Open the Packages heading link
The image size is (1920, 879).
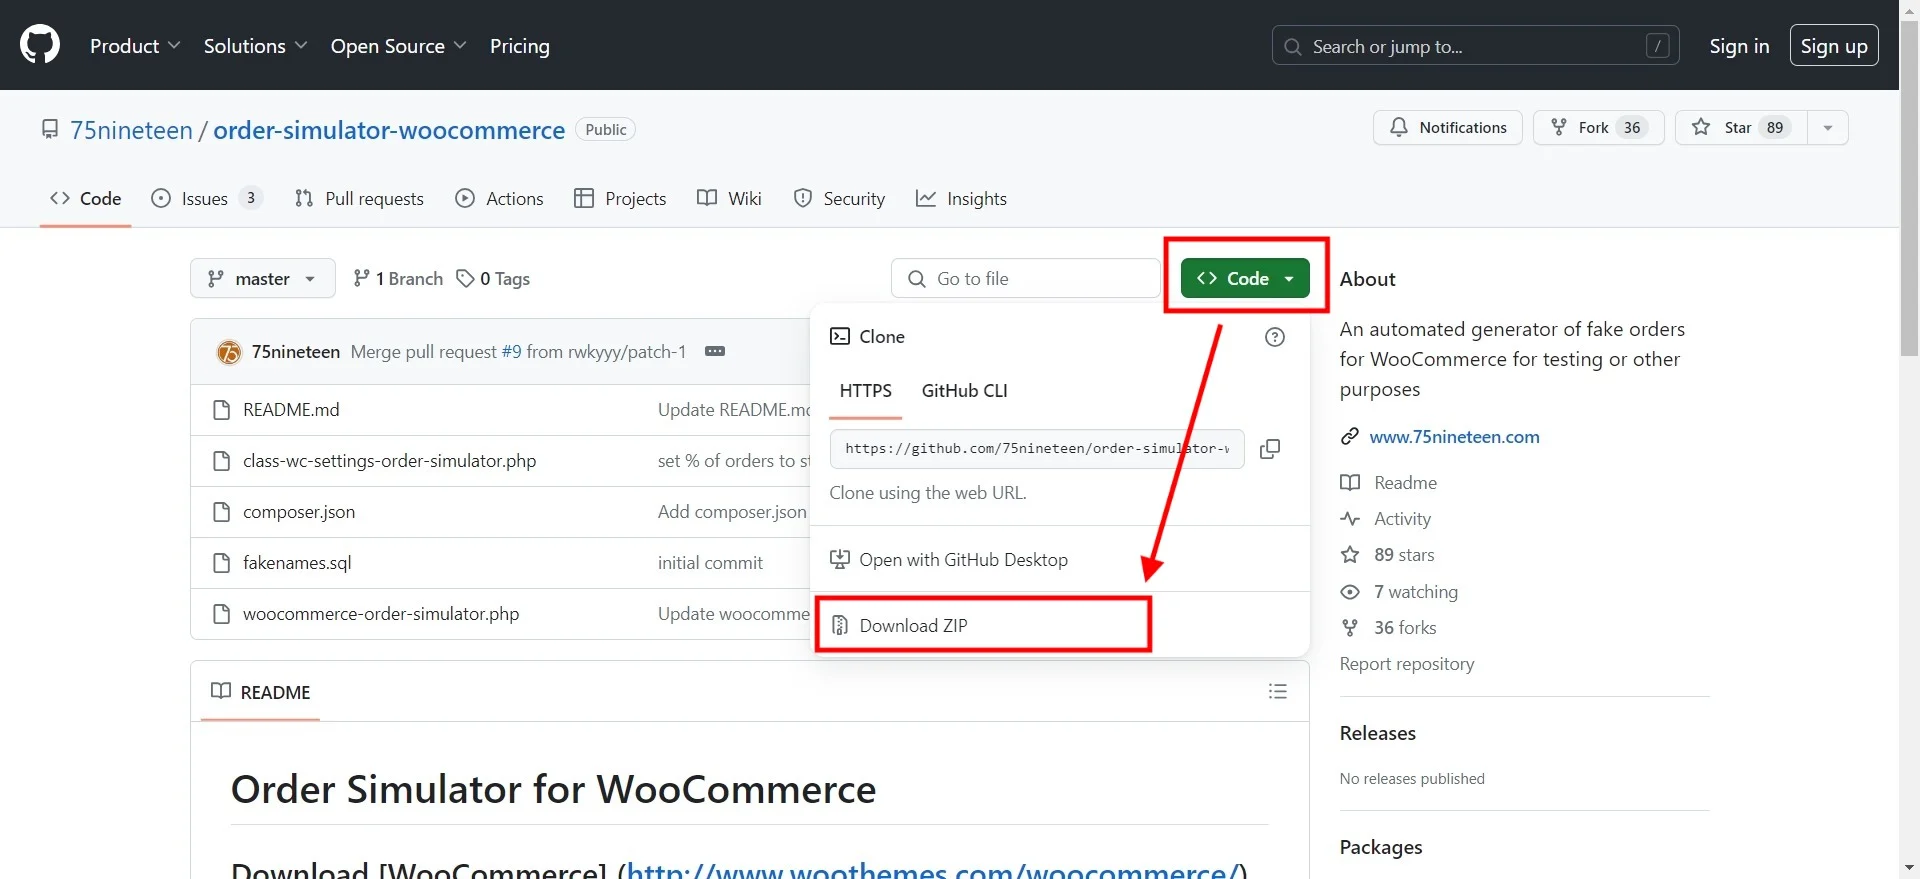[1380, 847]
